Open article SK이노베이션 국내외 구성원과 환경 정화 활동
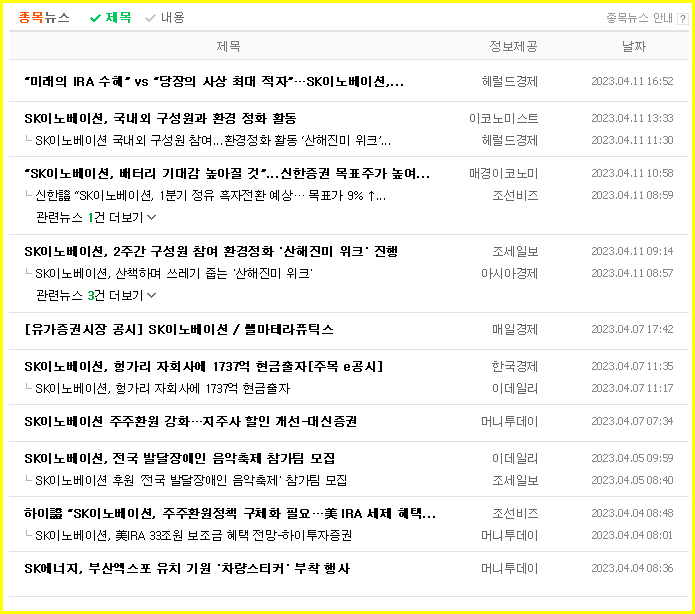This screenshot has height=614, width=695. click(x=160, y=118)
